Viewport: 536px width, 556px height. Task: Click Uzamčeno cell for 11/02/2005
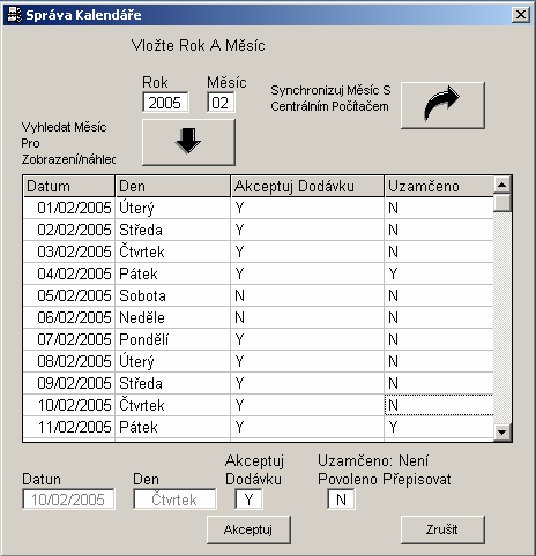(439, 427)
